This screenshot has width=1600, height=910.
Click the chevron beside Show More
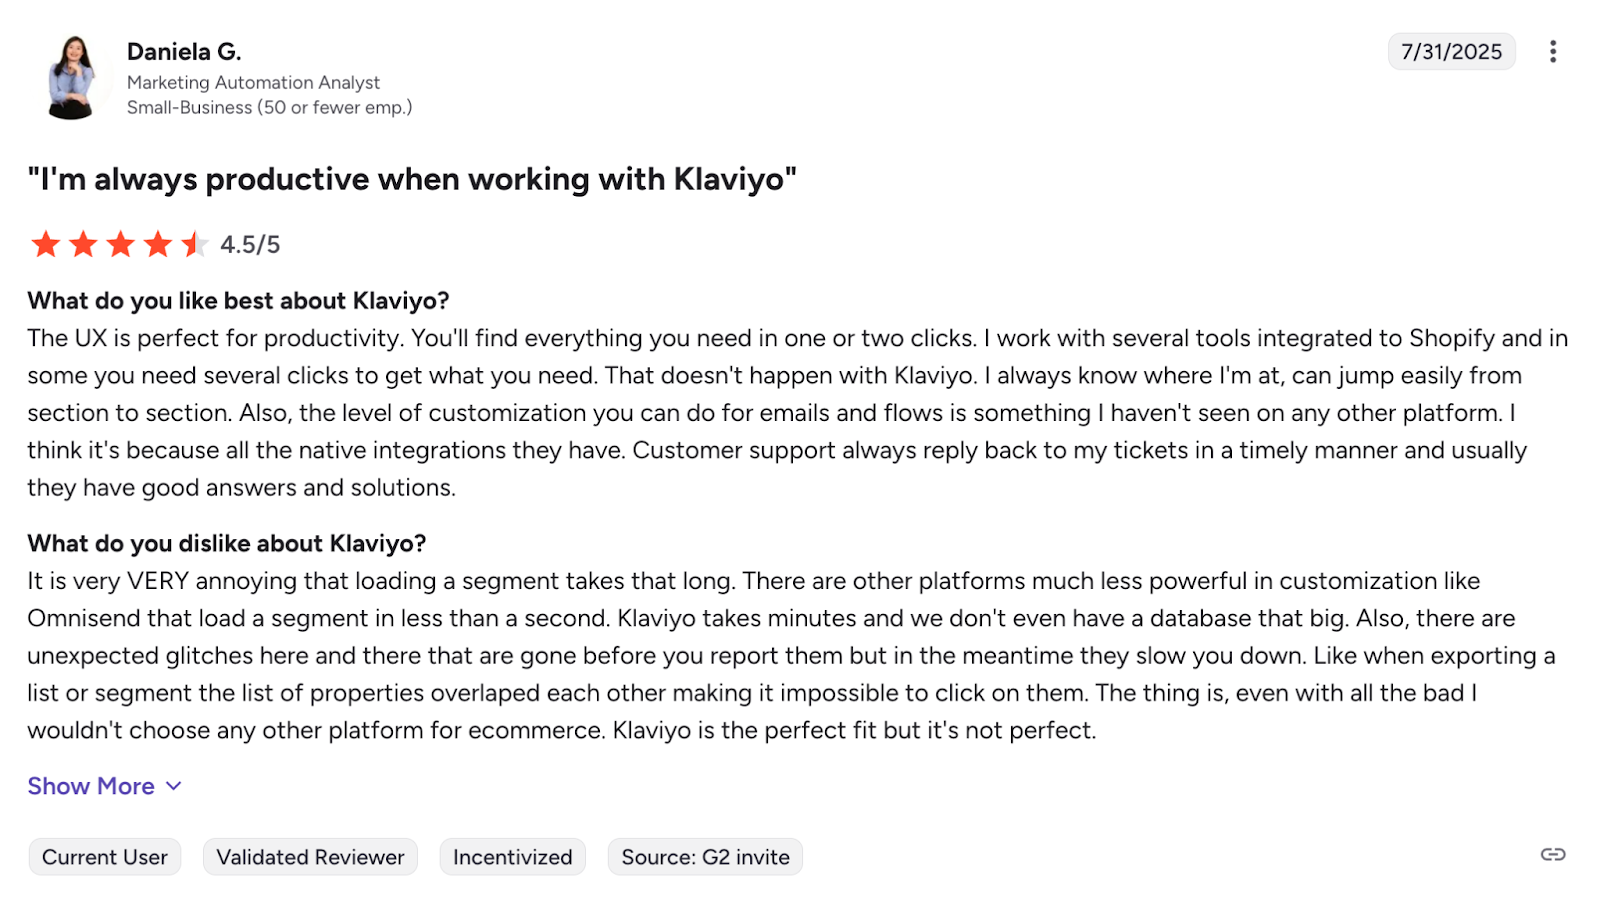172,786
